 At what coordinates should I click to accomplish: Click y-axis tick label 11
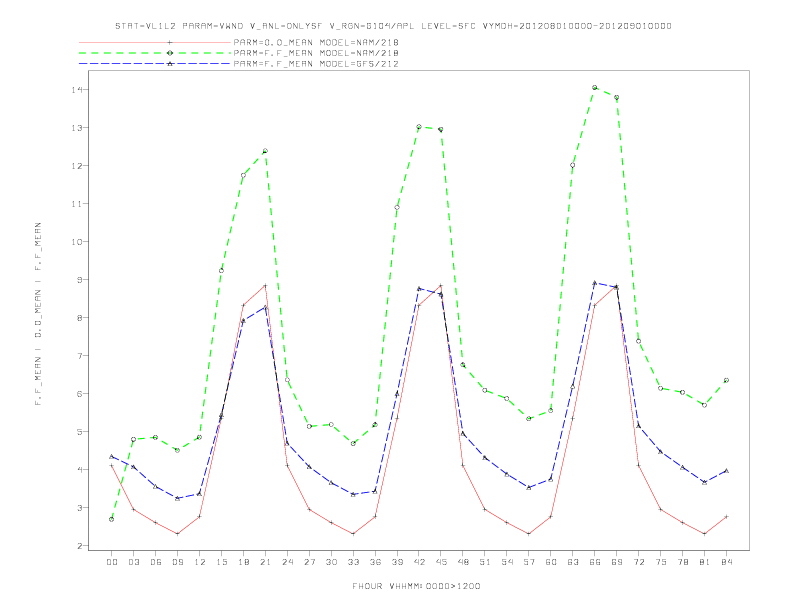(x=77, y=203)
